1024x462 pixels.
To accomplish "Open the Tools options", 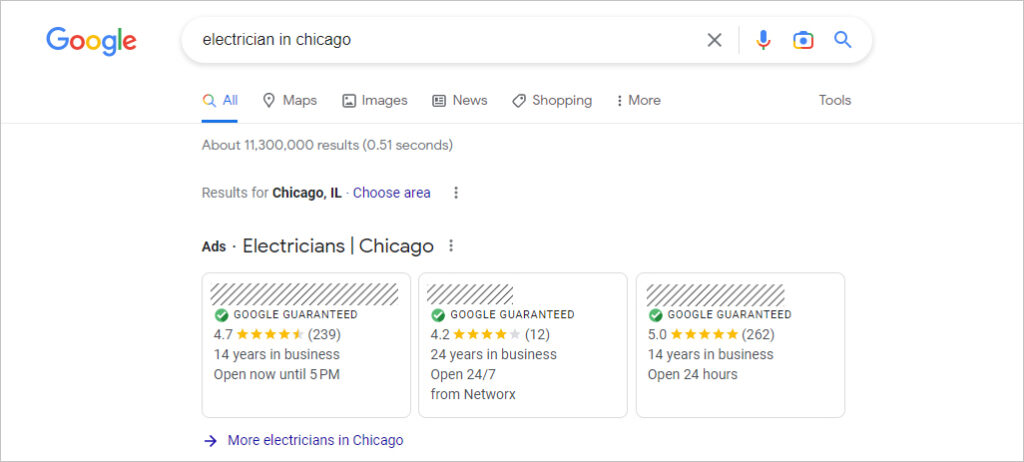I will pyautogui.click(x=835, y=100).
